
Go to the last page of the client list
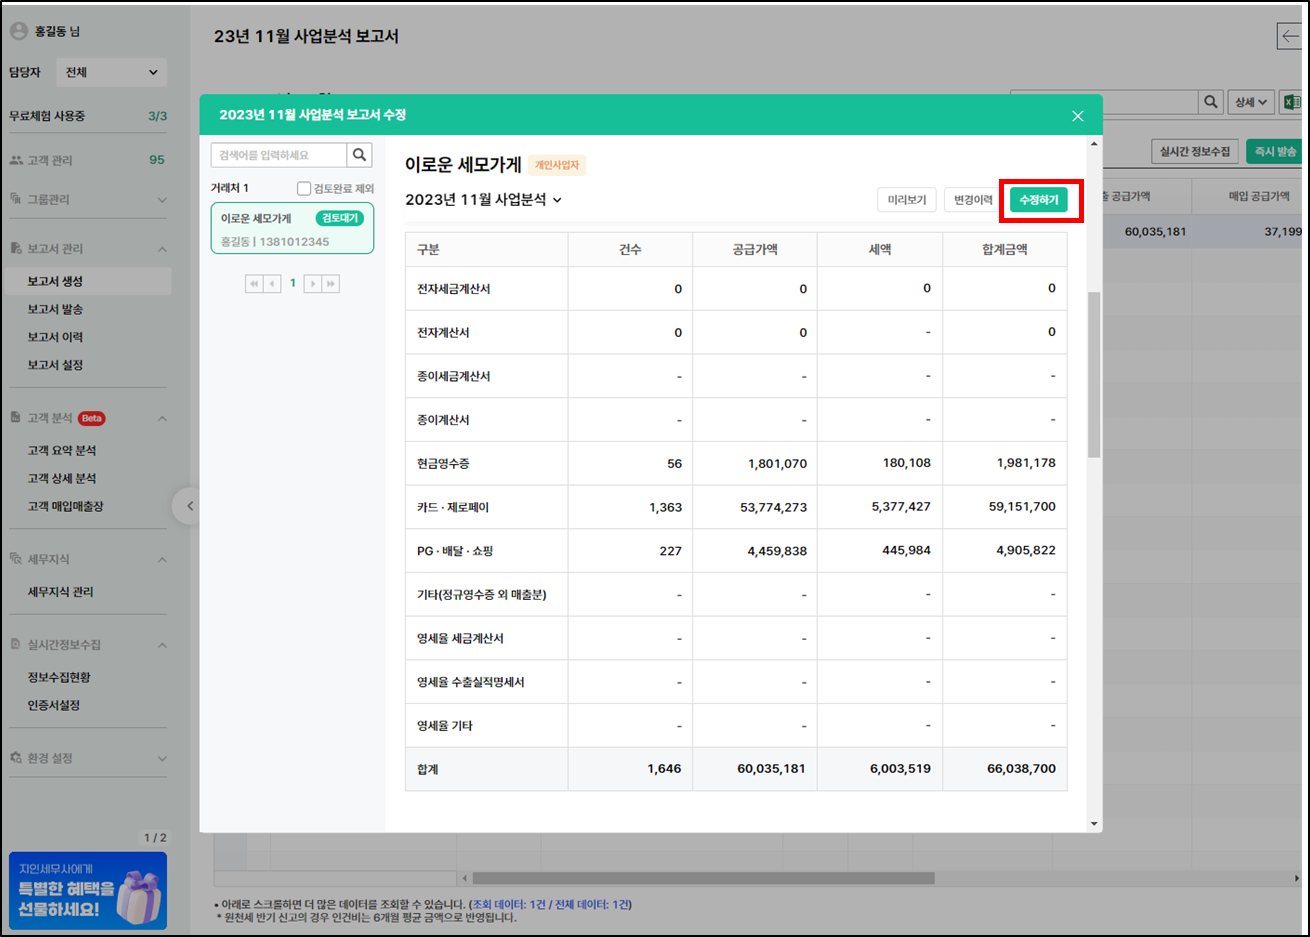(330, 284)
